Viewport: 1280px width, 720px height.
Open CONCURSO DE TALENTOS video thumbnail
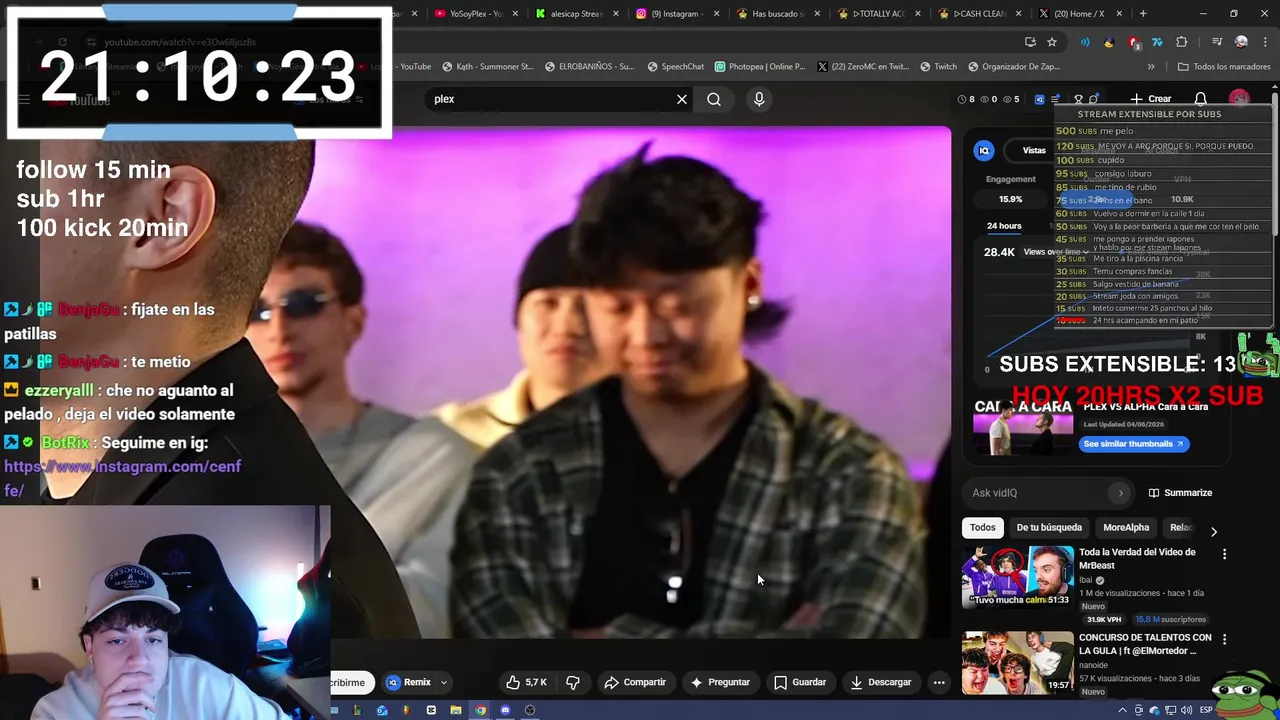point(1018,663)
